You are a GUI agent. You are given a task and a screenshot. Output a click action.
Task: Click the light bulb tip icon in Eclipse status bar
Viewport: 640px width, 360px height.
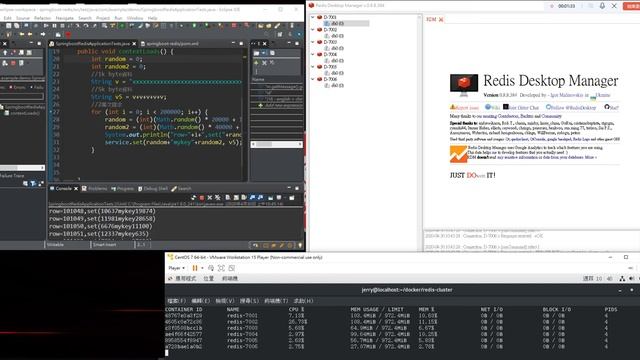coord(300,245)
